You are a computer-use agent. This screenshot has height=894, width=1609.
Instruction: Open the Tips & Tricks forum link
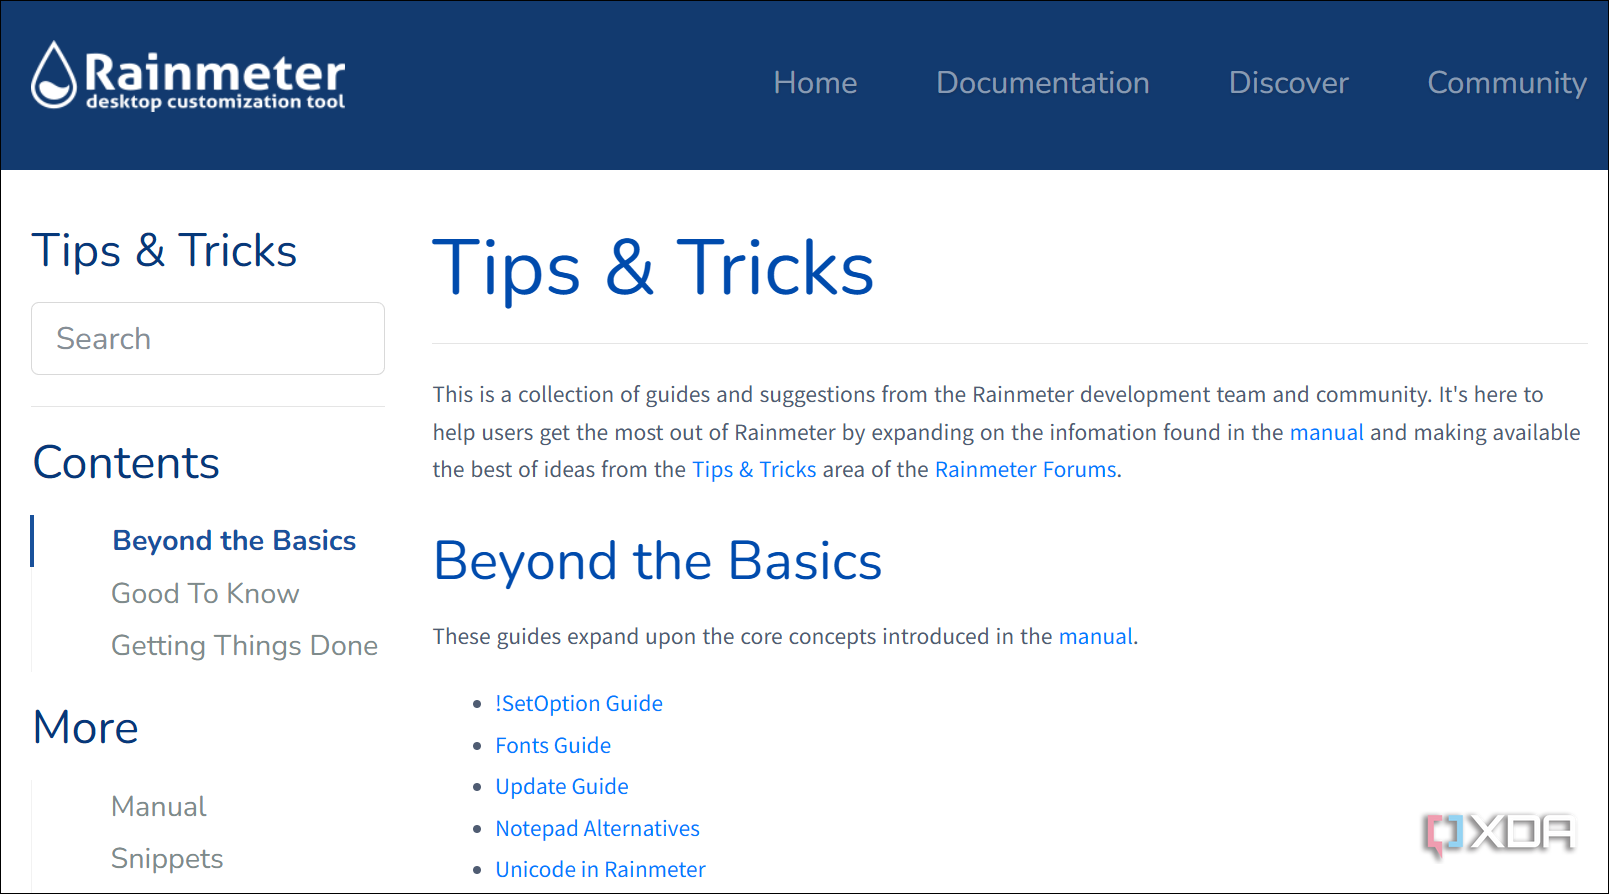(x=754, y=470)
